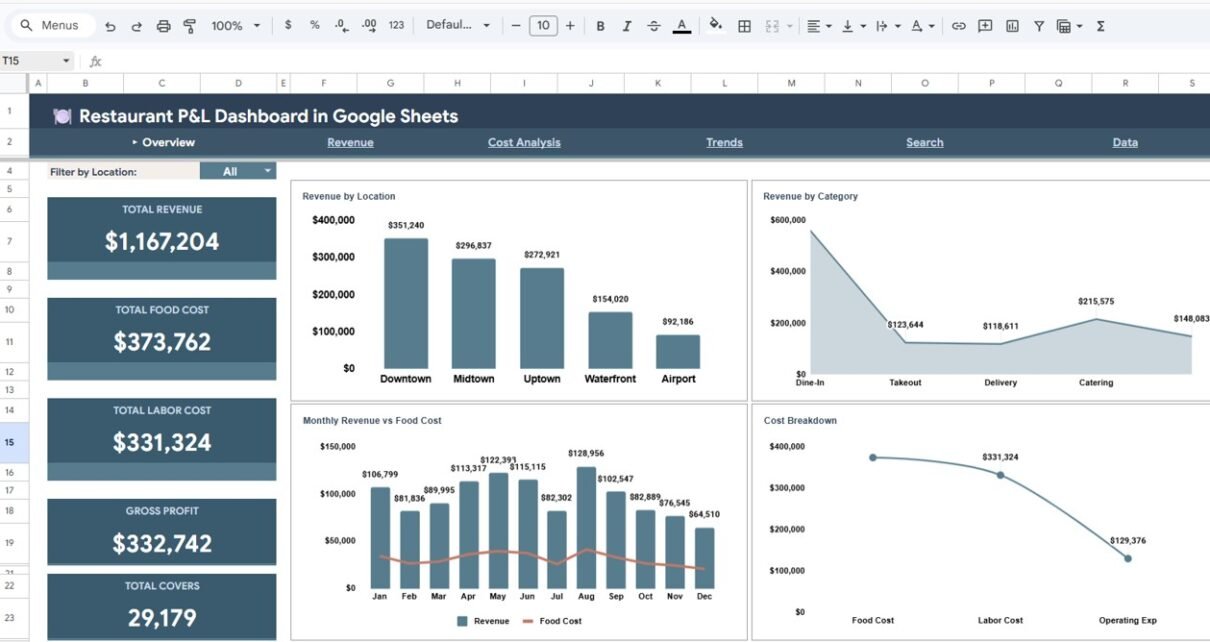
Task: Select the Paint format tool
Action: [x=190, y=26]
